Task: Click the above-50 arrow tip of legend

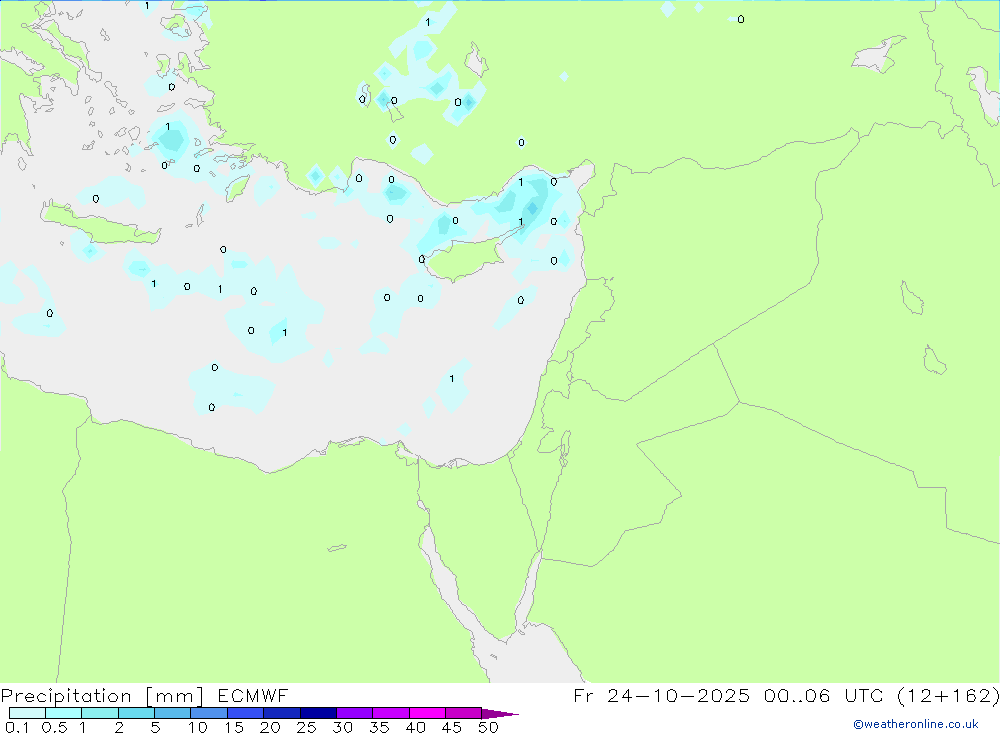Action: coord(499,714)
